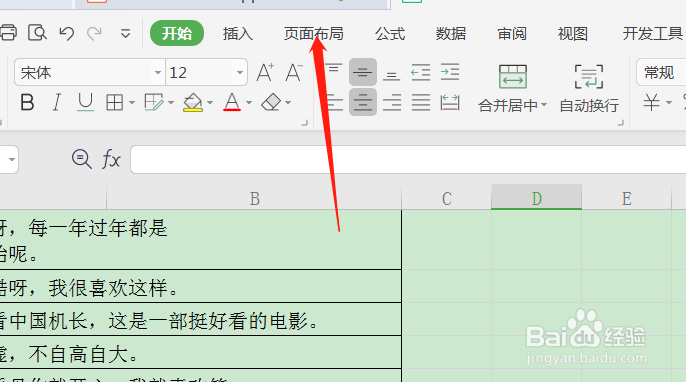Select column D header
The width and height of the screenshot is (686, 382).
537,198
